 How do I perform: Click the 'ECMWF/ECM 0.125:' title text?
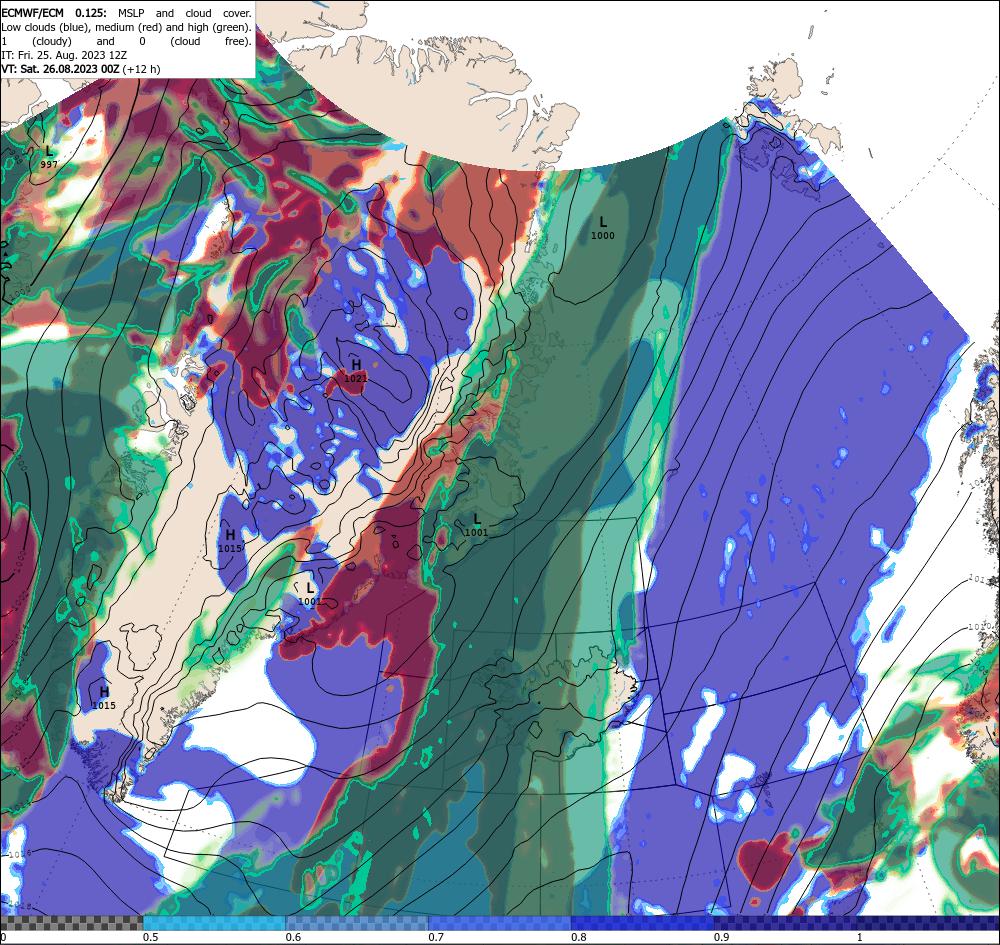pos(54,13)
